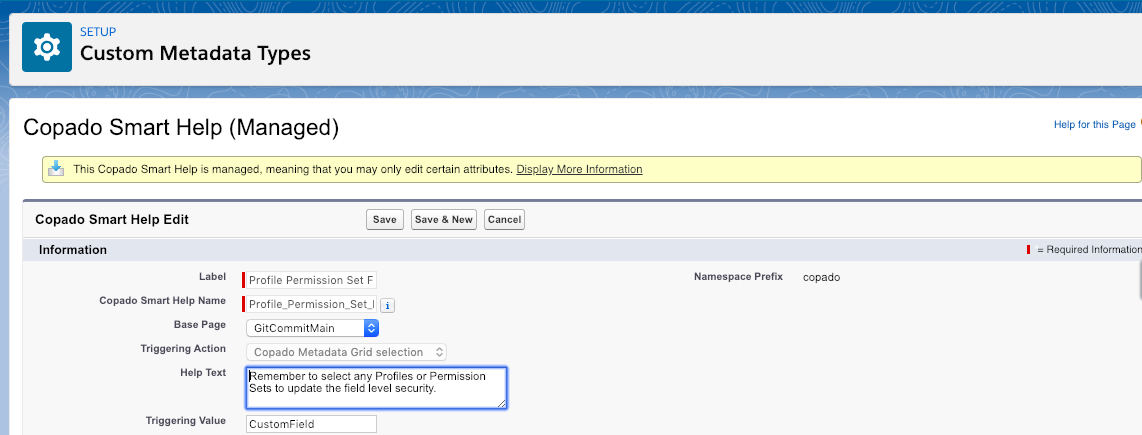Click the Triggering Value field label
Viewport: 1142px width, 435px height.
(186, 421)
